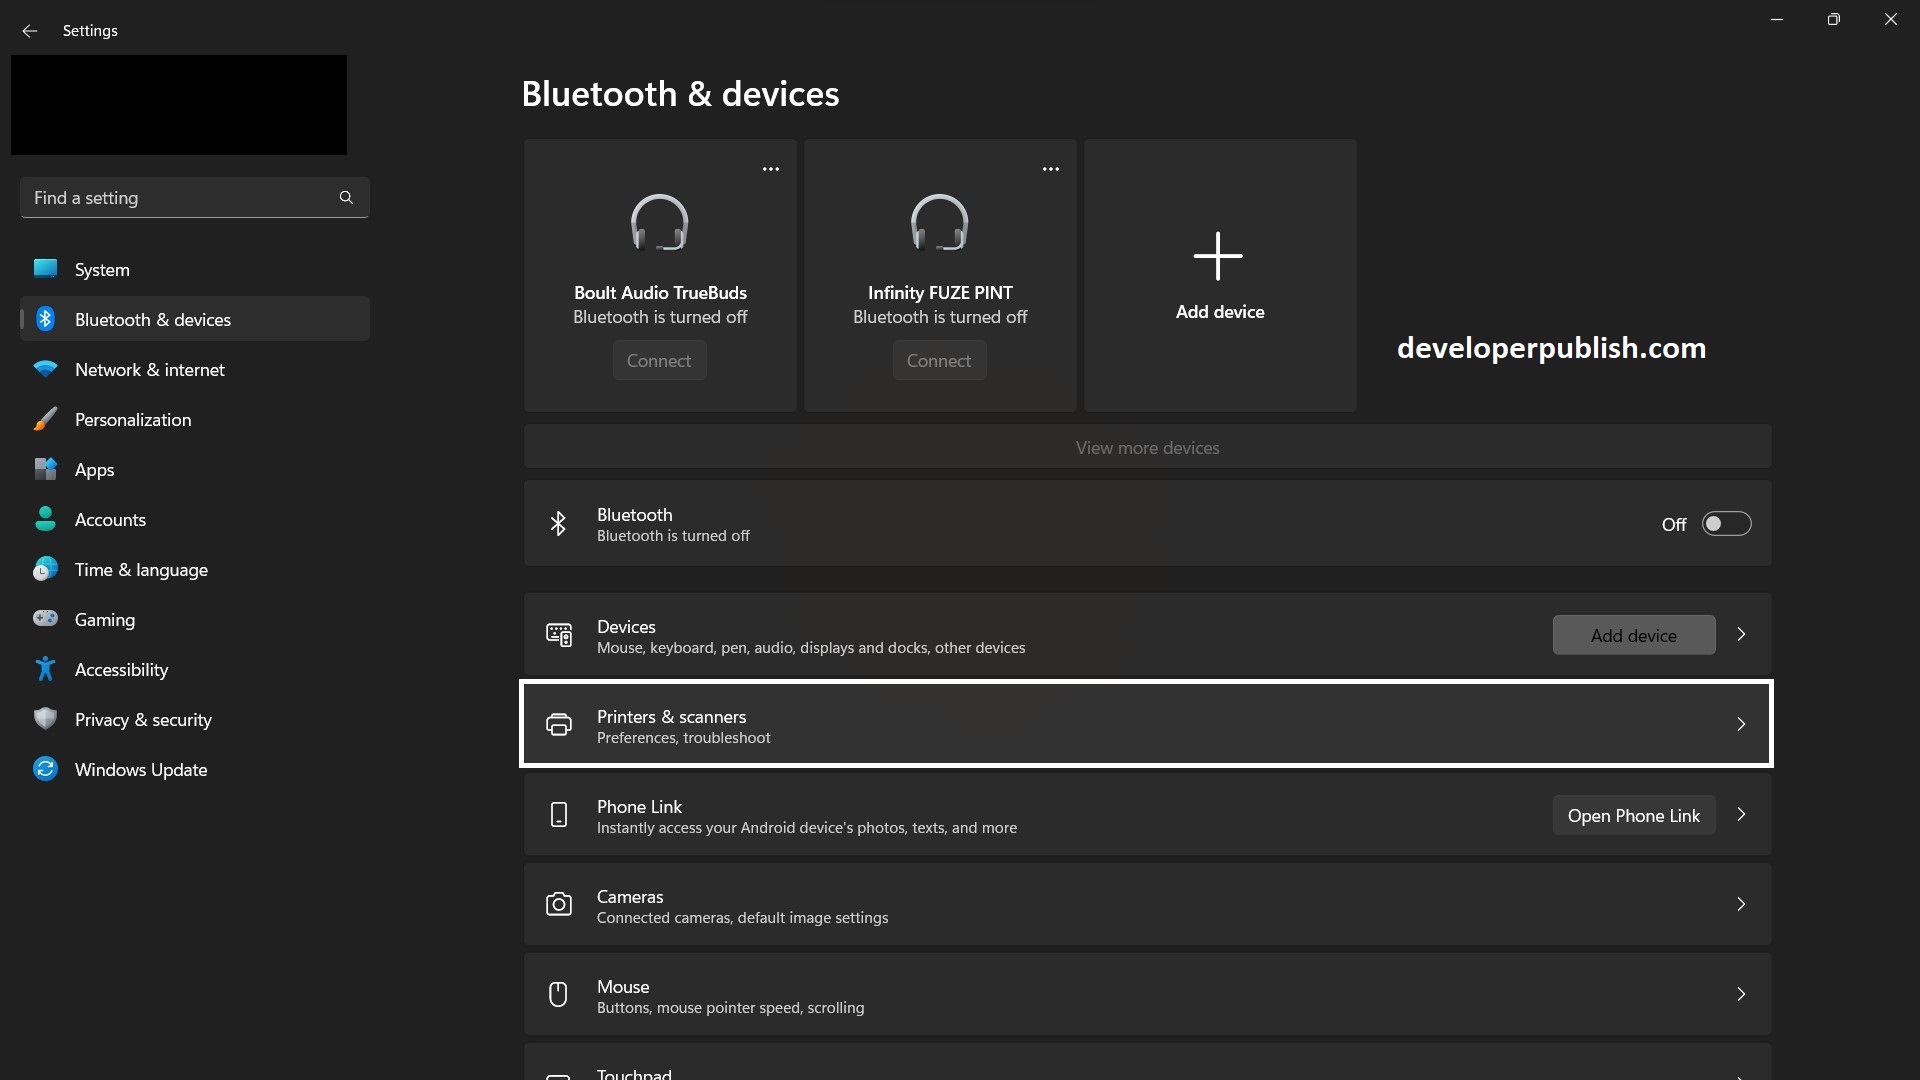
Task: Click the View more devices button
Action: [1147, 447]
